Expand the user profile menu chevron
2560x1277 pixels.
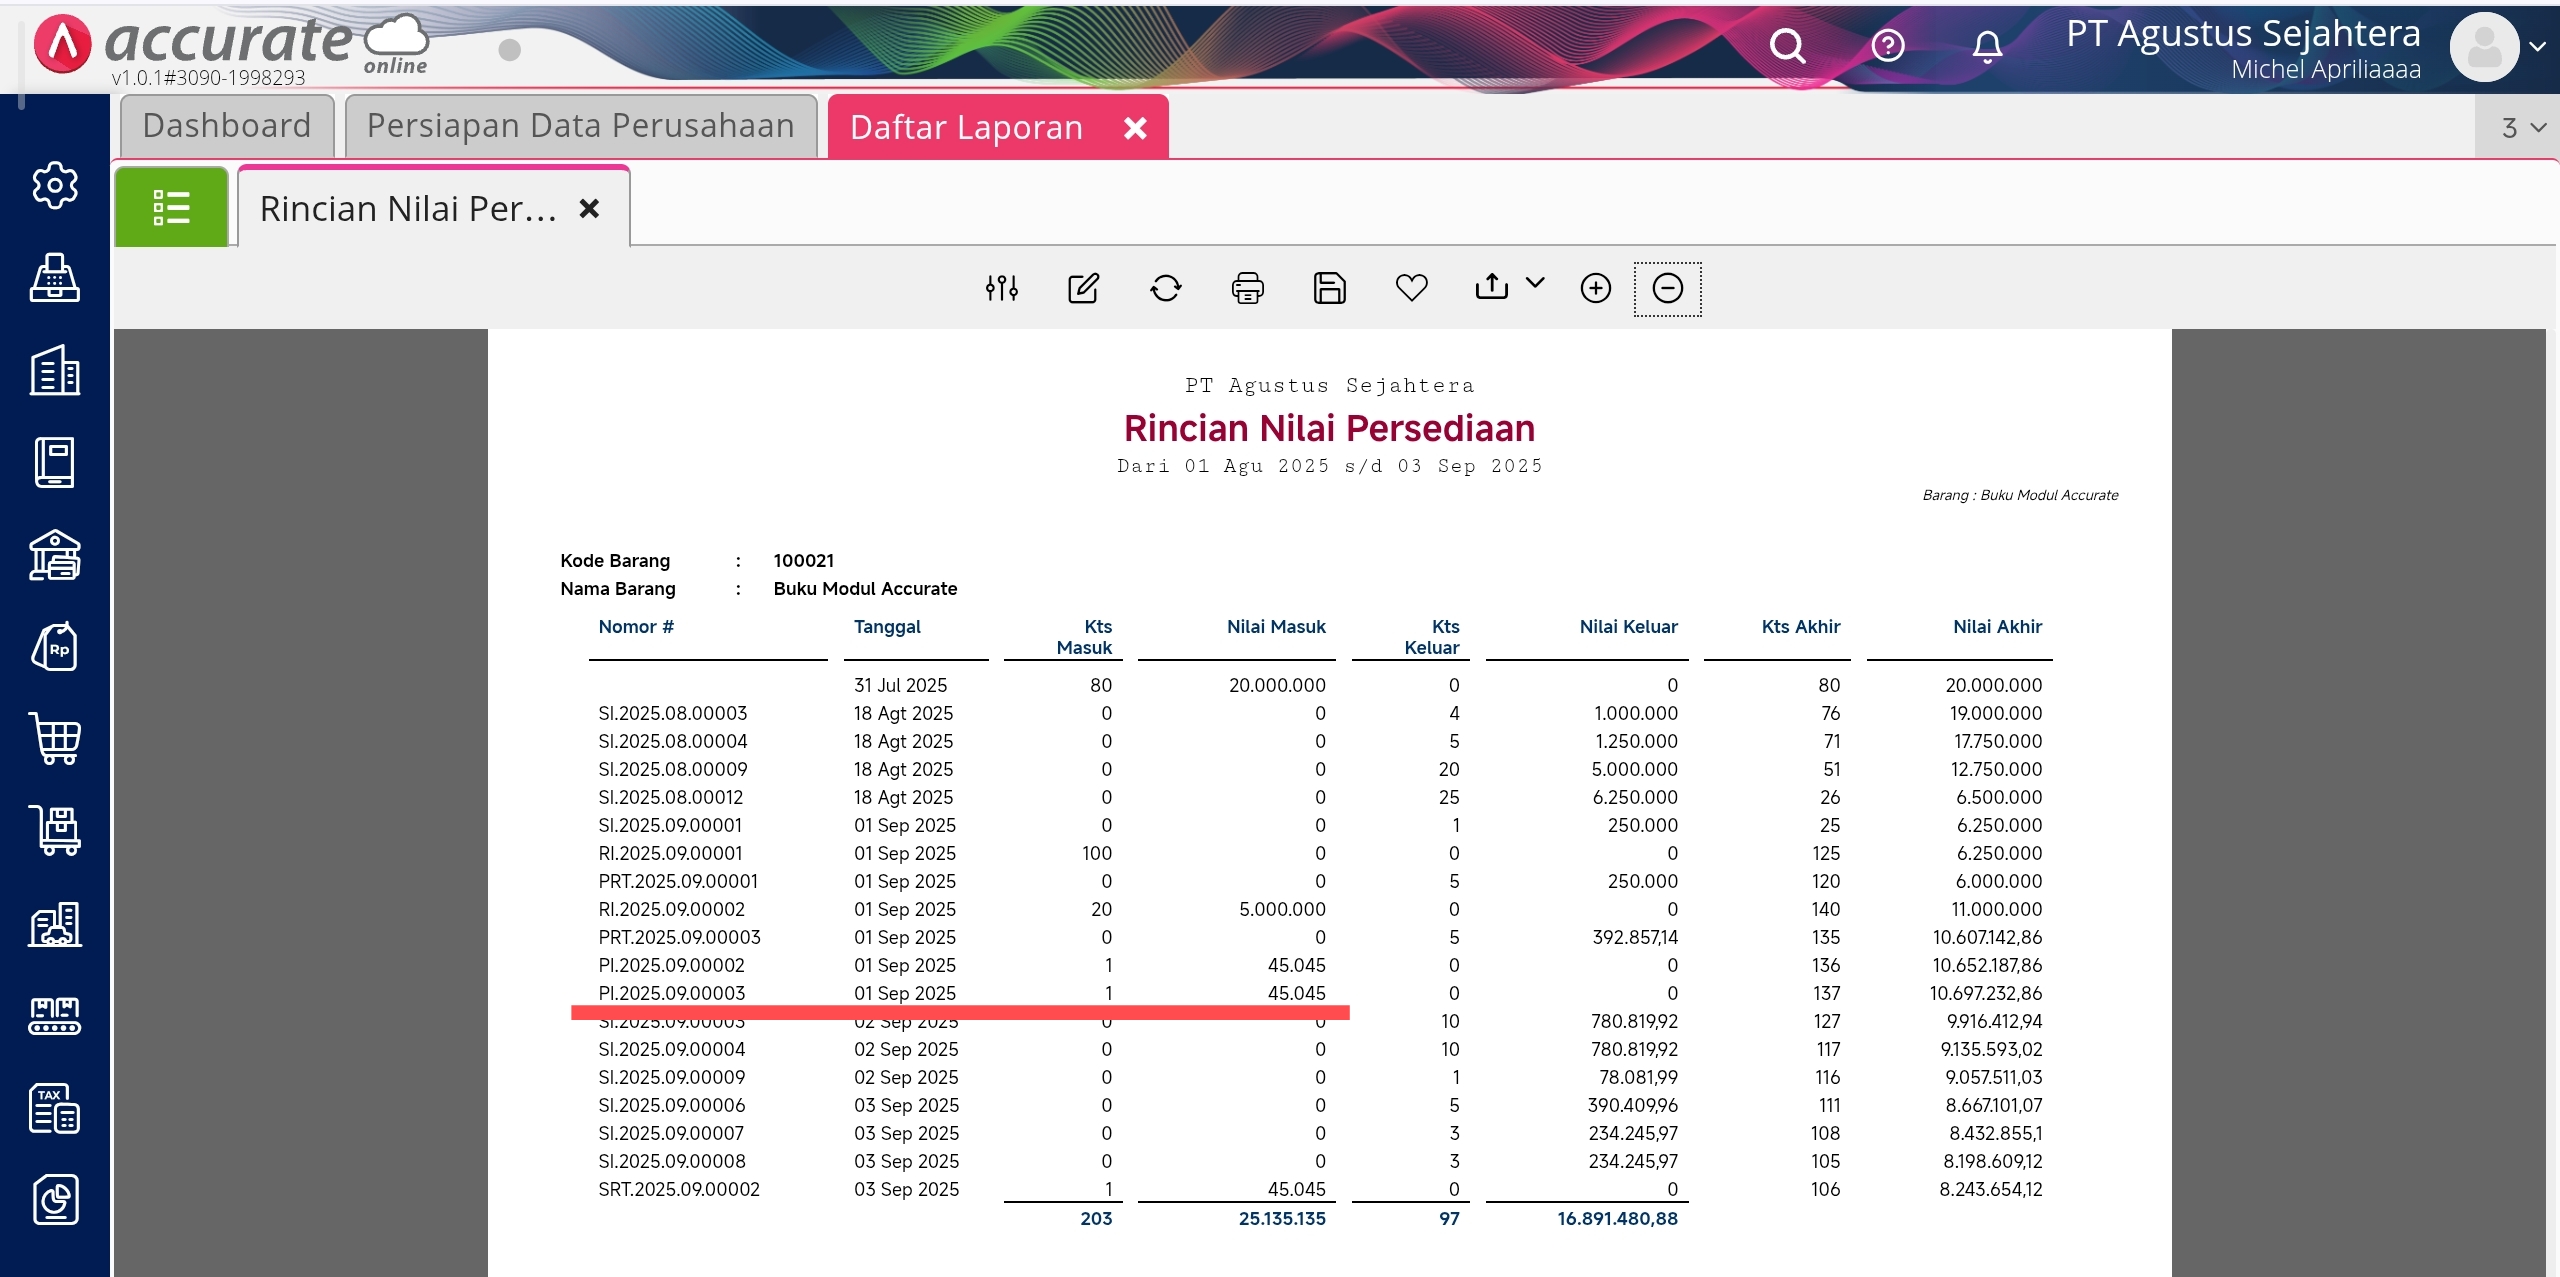point(2537,46)
